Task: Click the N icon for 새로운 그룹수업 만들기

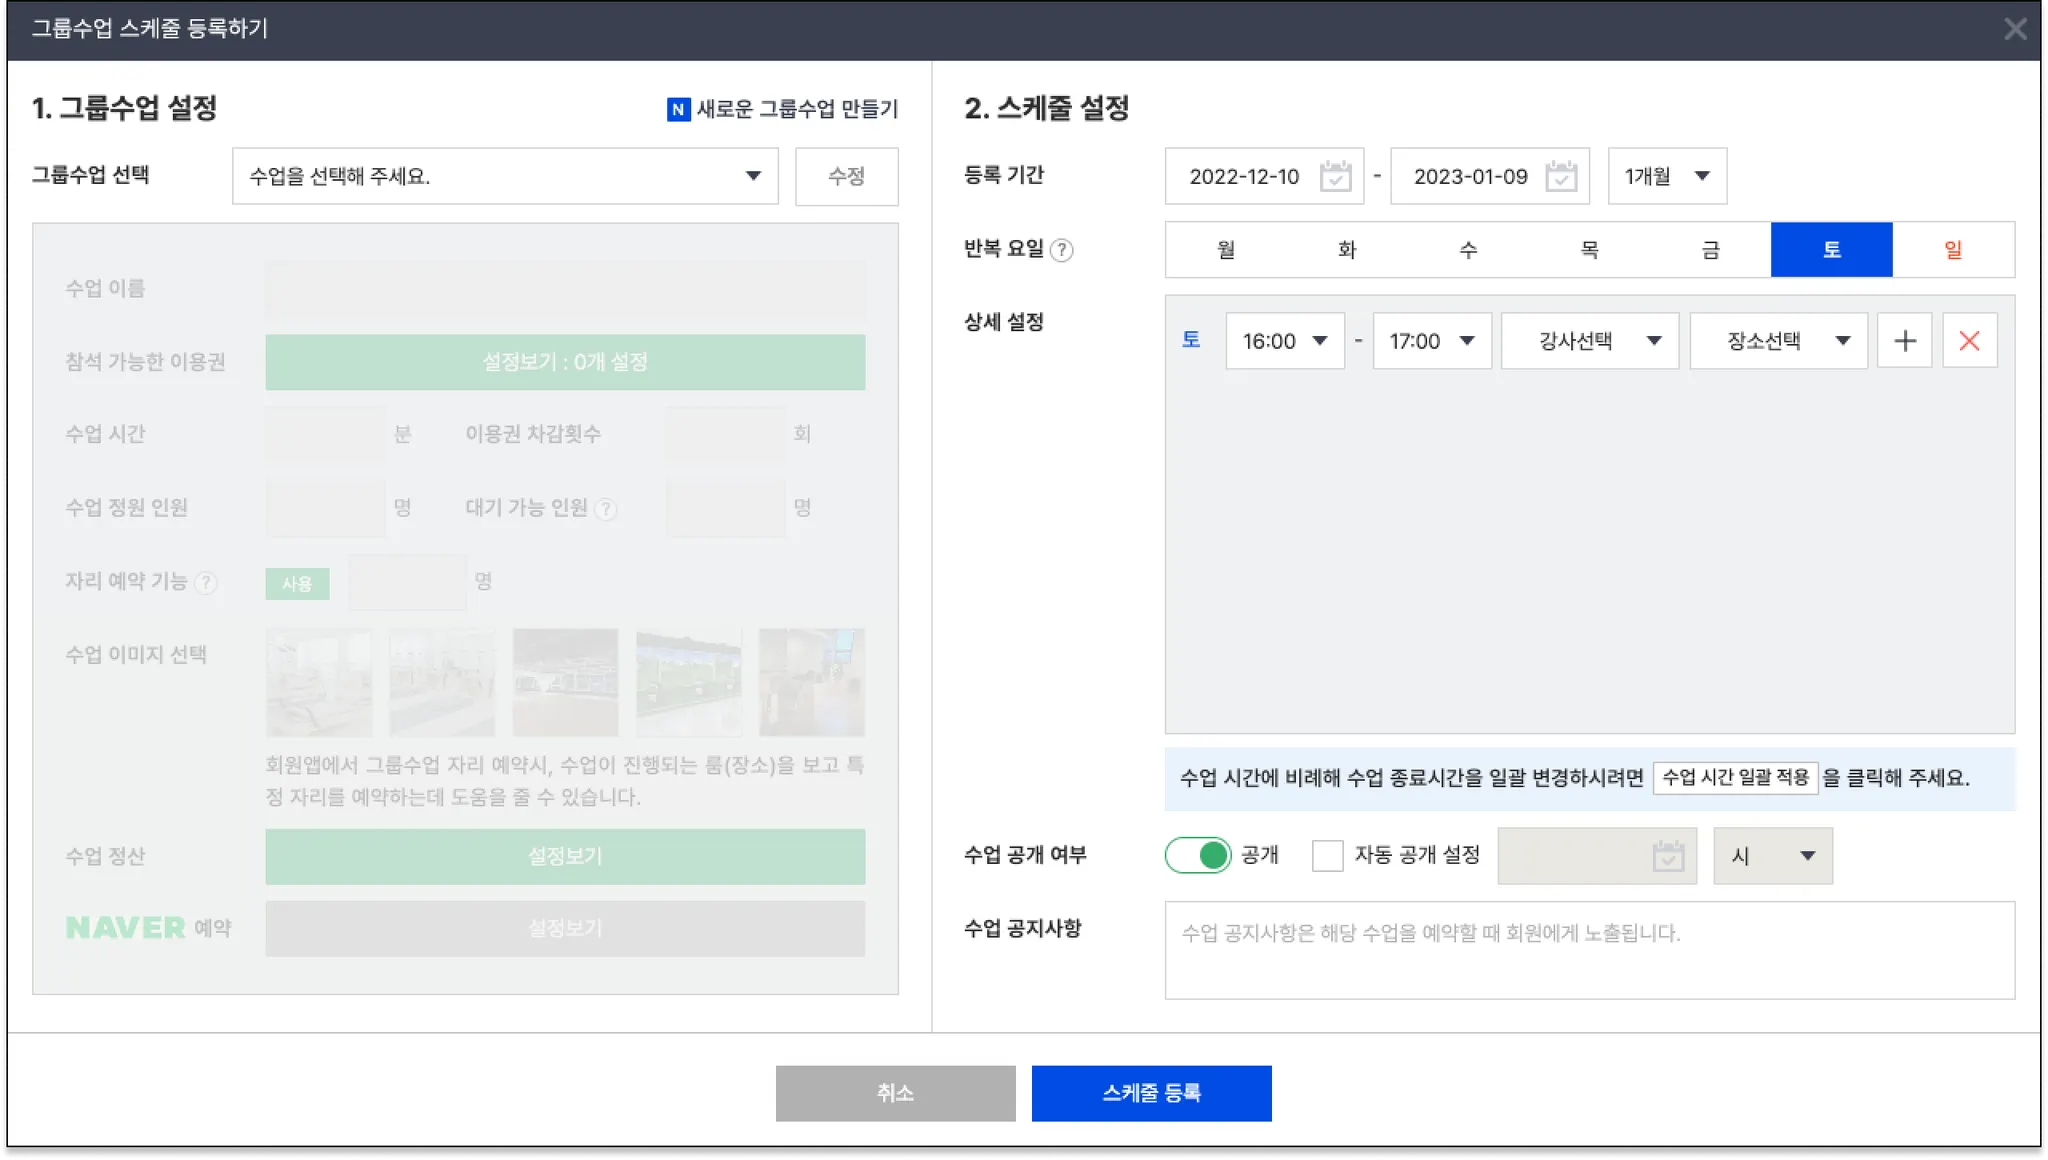Action: 678,109
